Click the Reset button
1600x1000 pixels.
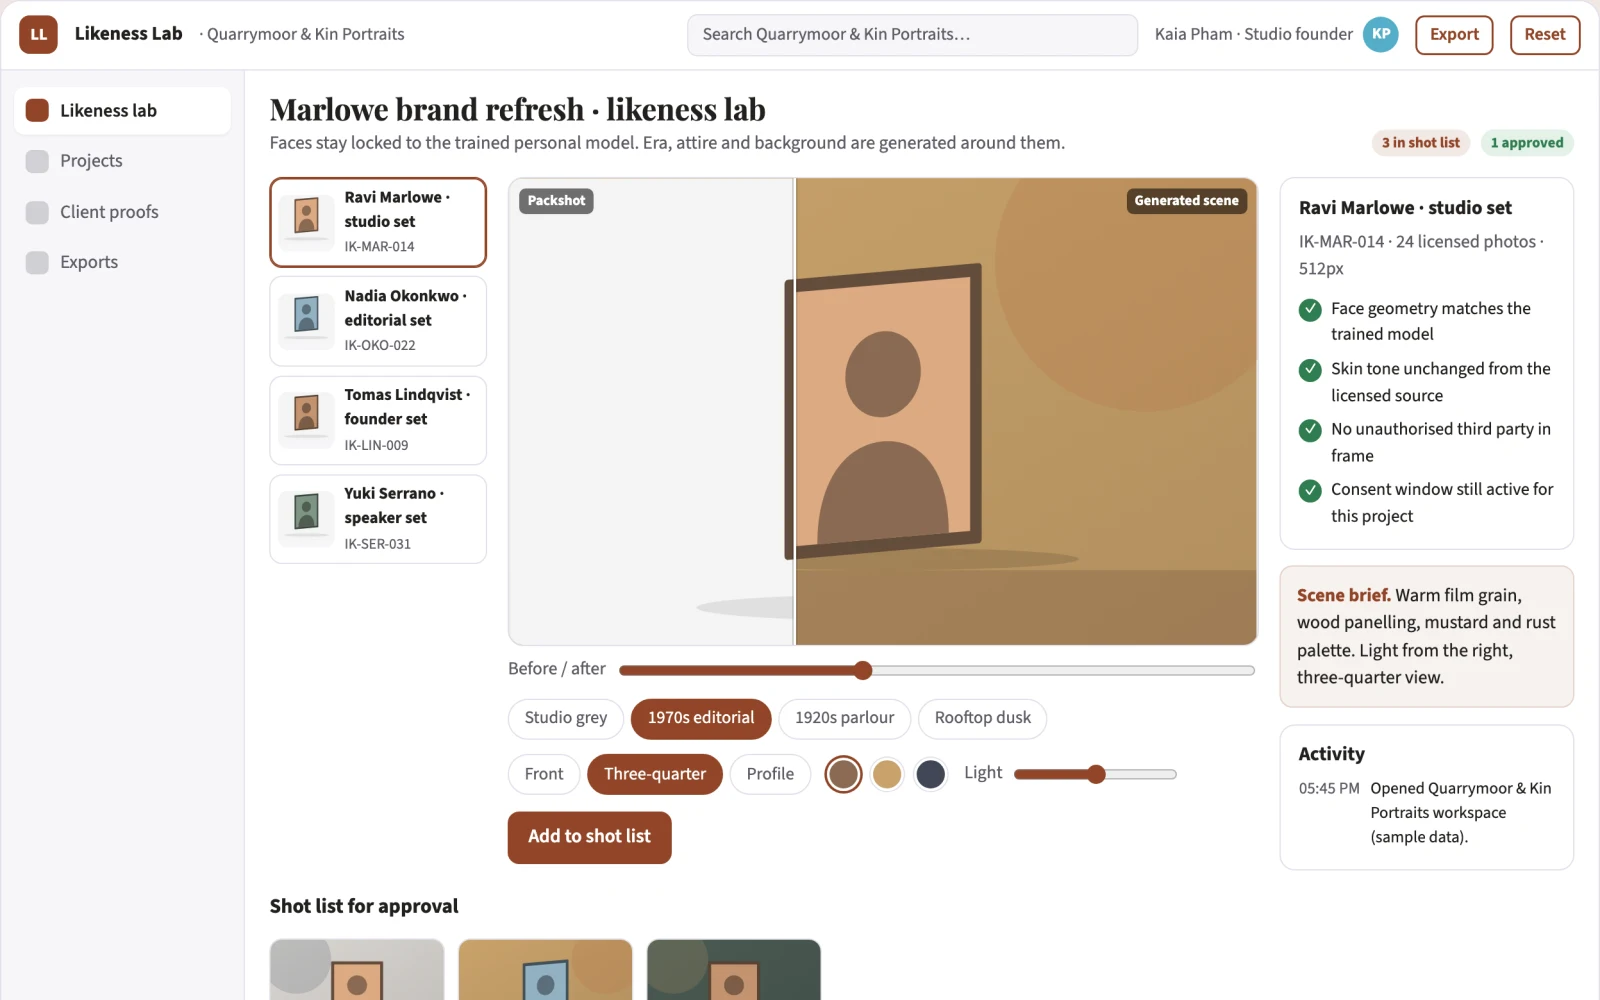[1545, 35]
